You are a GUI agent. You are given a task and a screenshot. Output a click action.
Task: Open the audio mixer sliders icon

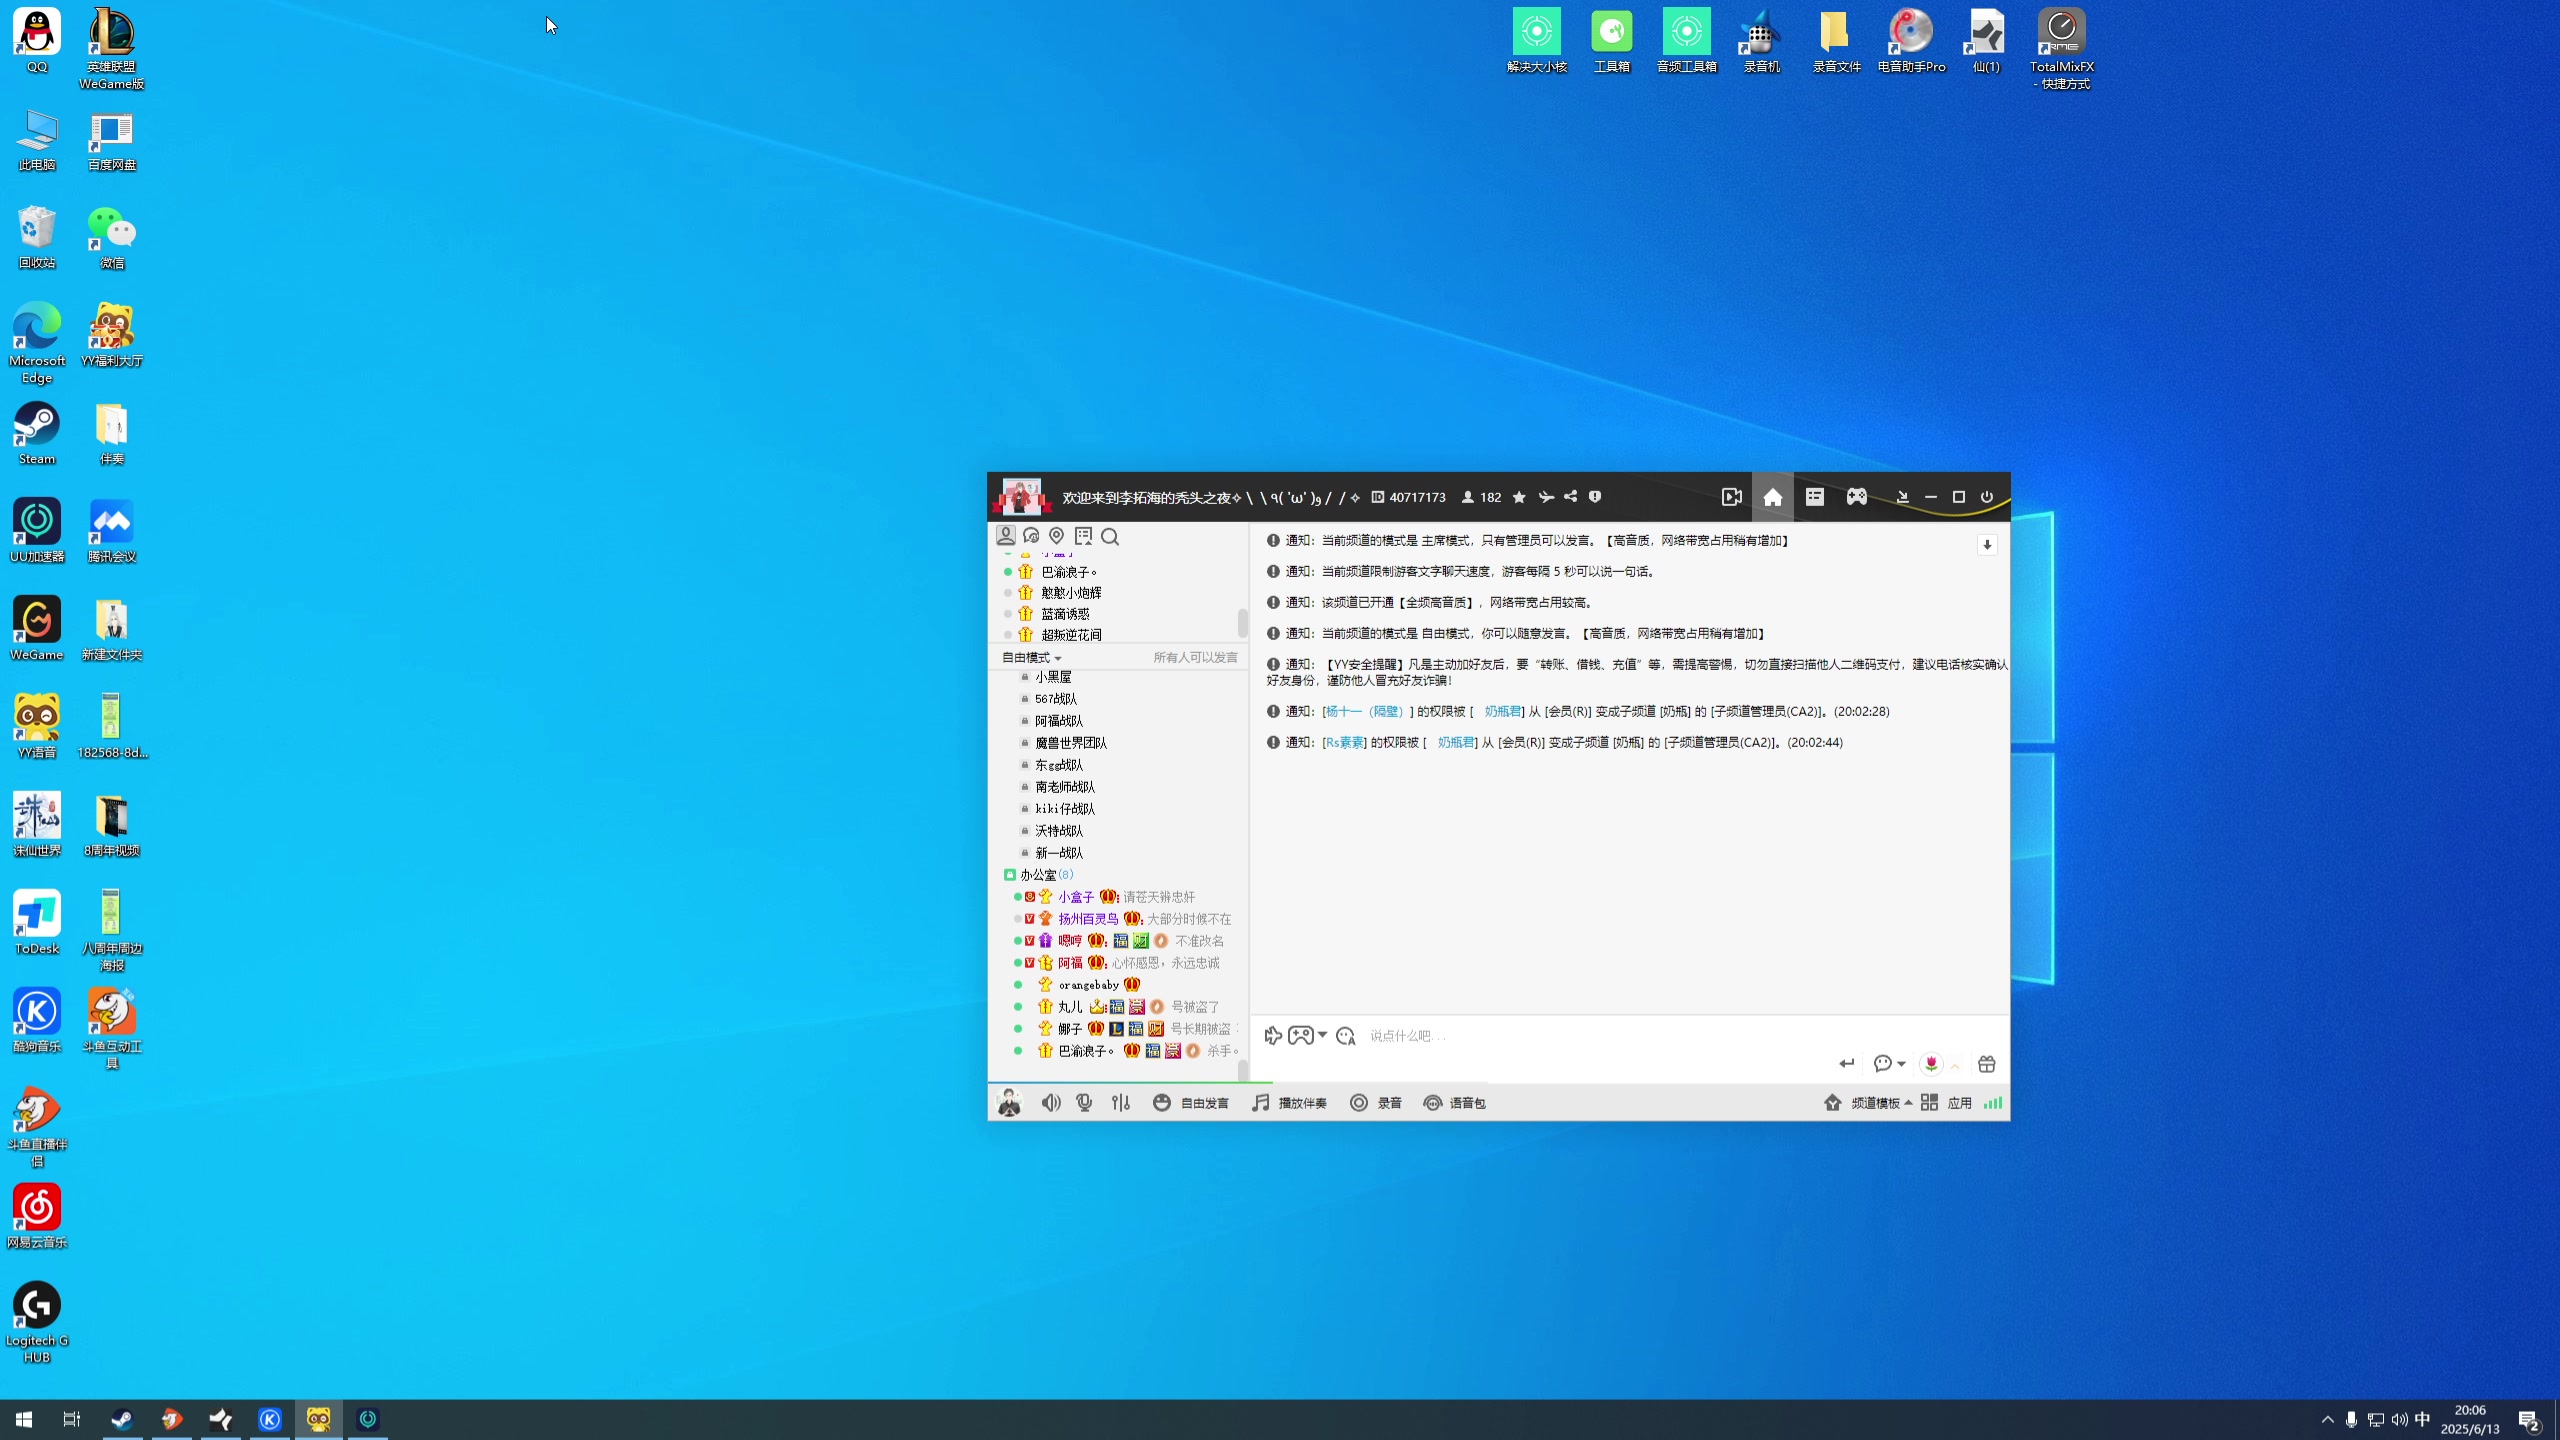tap(1121, 1103)
